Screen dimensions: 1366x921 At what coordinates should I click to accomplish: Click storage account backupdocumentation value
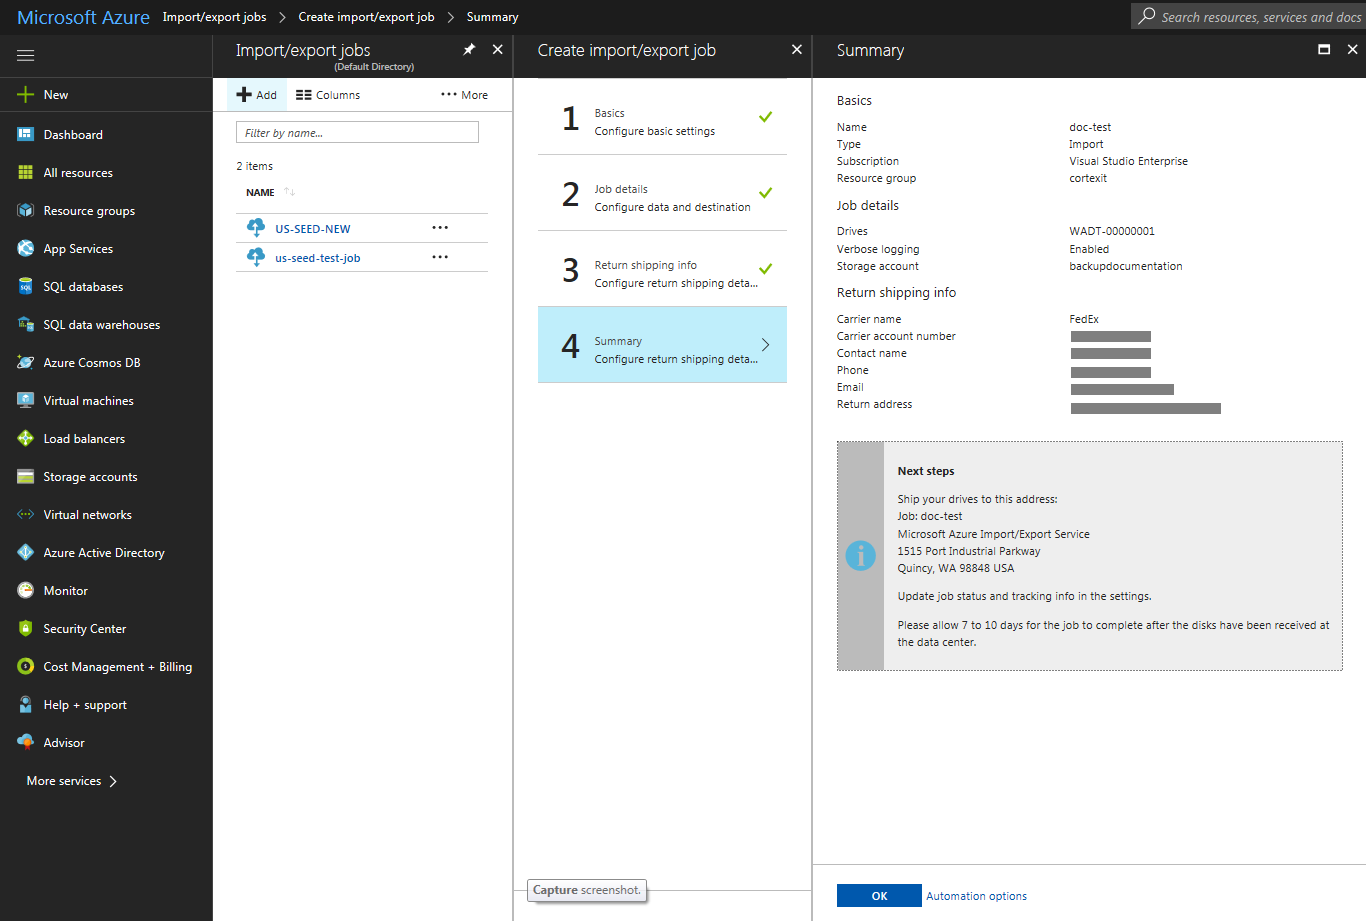pos(1126,266)
